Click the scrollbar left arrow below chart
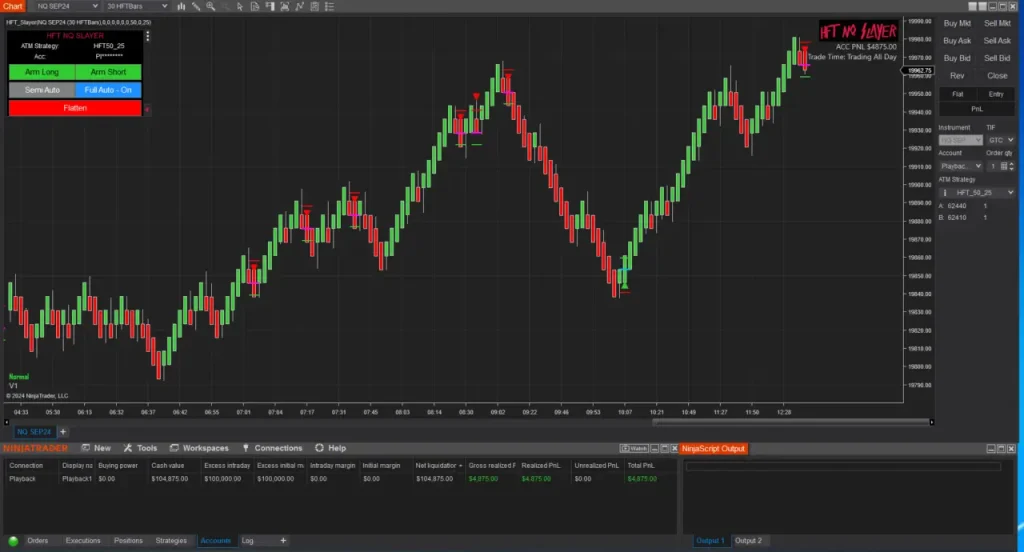 click(x=7, y=422)
